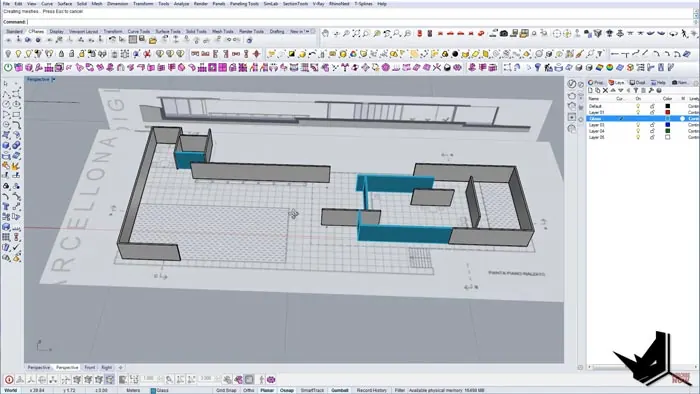Click Record History in status bar
The width and height of the screenshot is (700, 394).
point(371,390)
